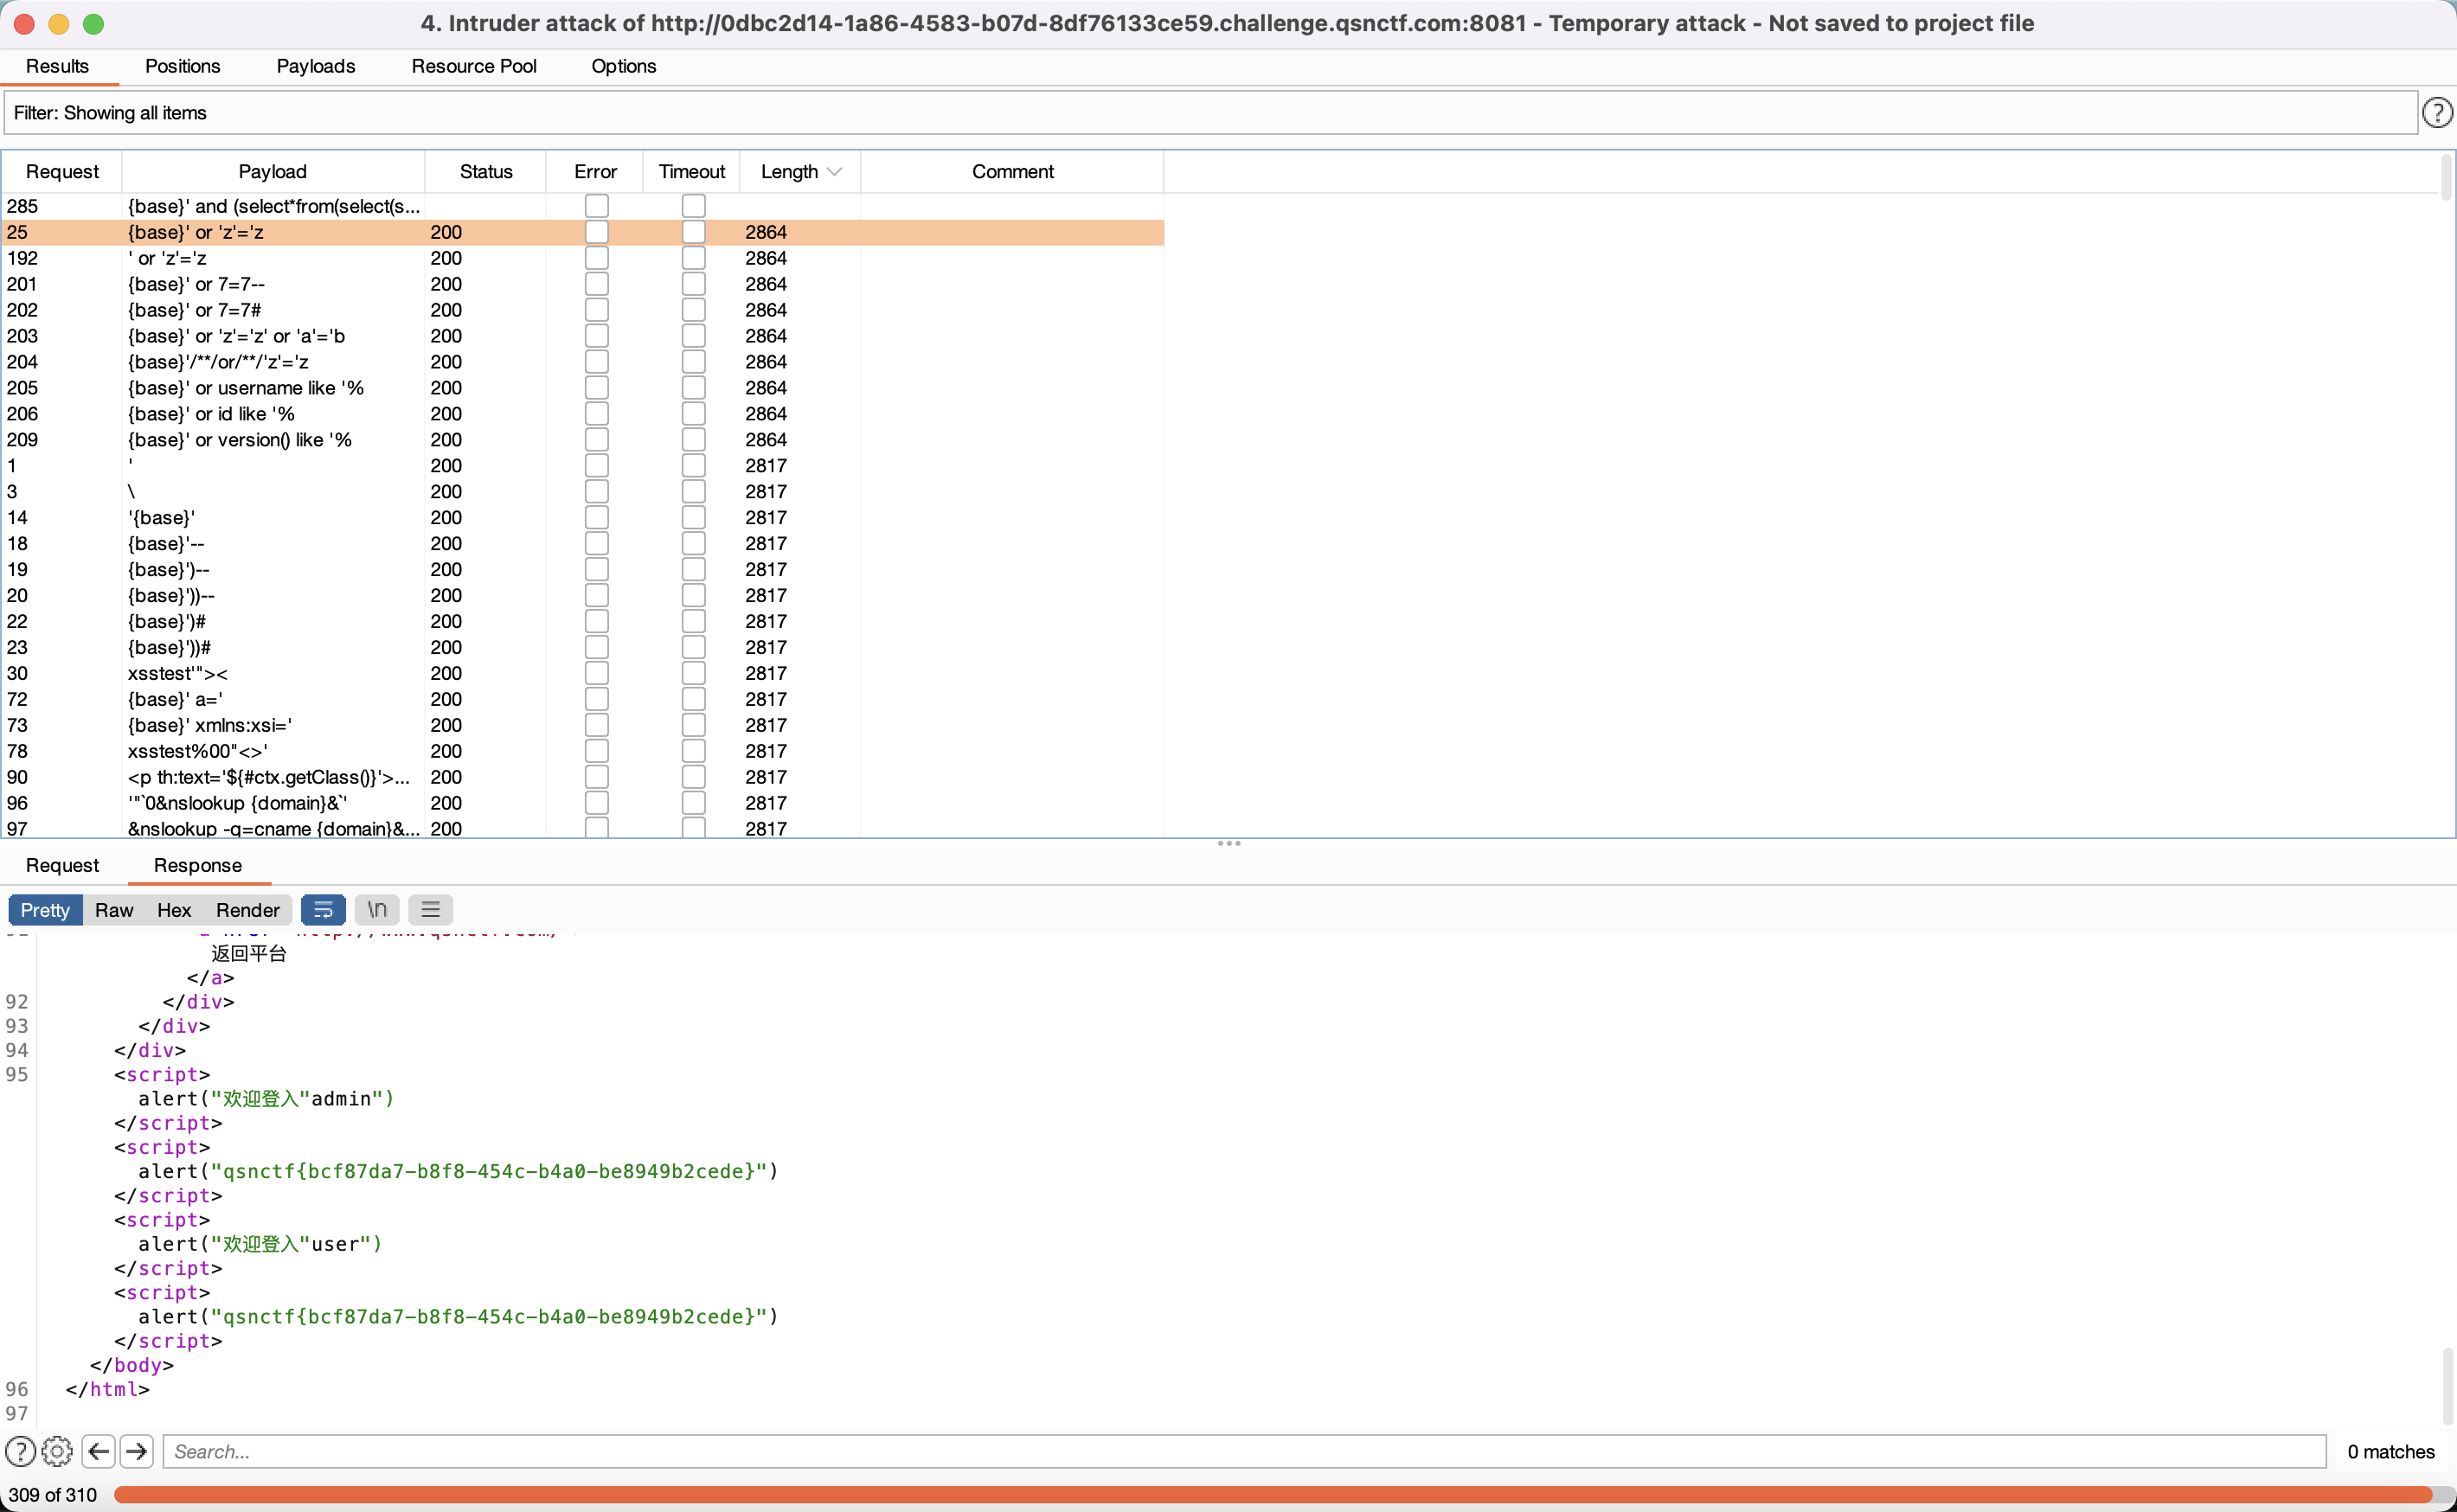Toggle Timeout checkbox for request 25
This screenshot has height=1512, width=2457.
tap(694, 232)
